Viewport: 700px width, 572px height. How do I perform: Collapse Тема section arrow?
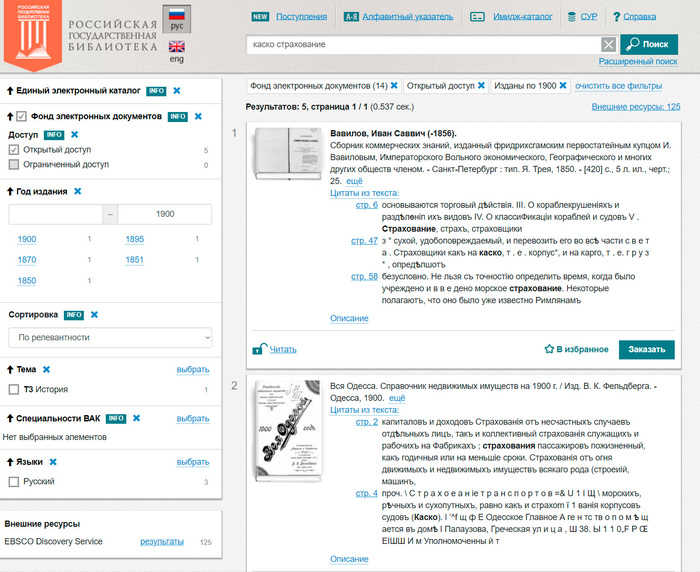click(x=10, y=369)
